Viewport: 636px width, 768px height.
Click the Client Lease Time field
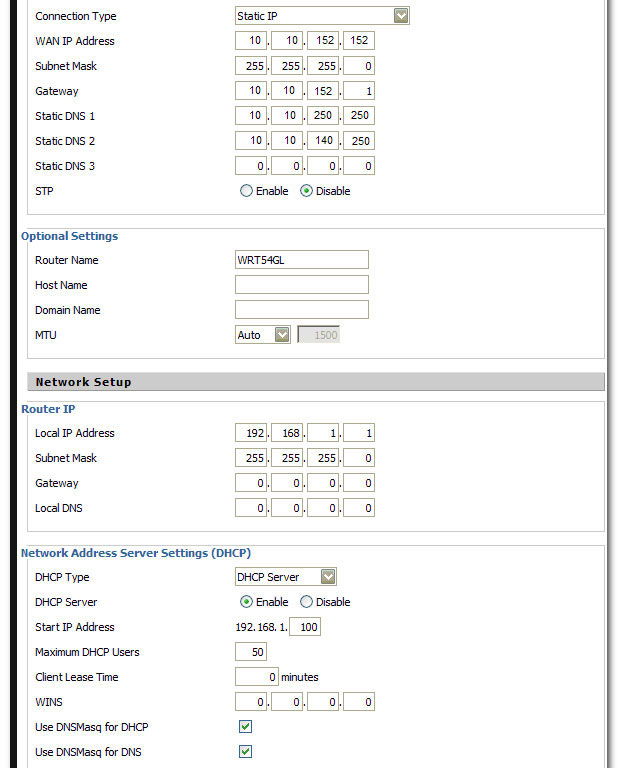click(x=257, y=677)
